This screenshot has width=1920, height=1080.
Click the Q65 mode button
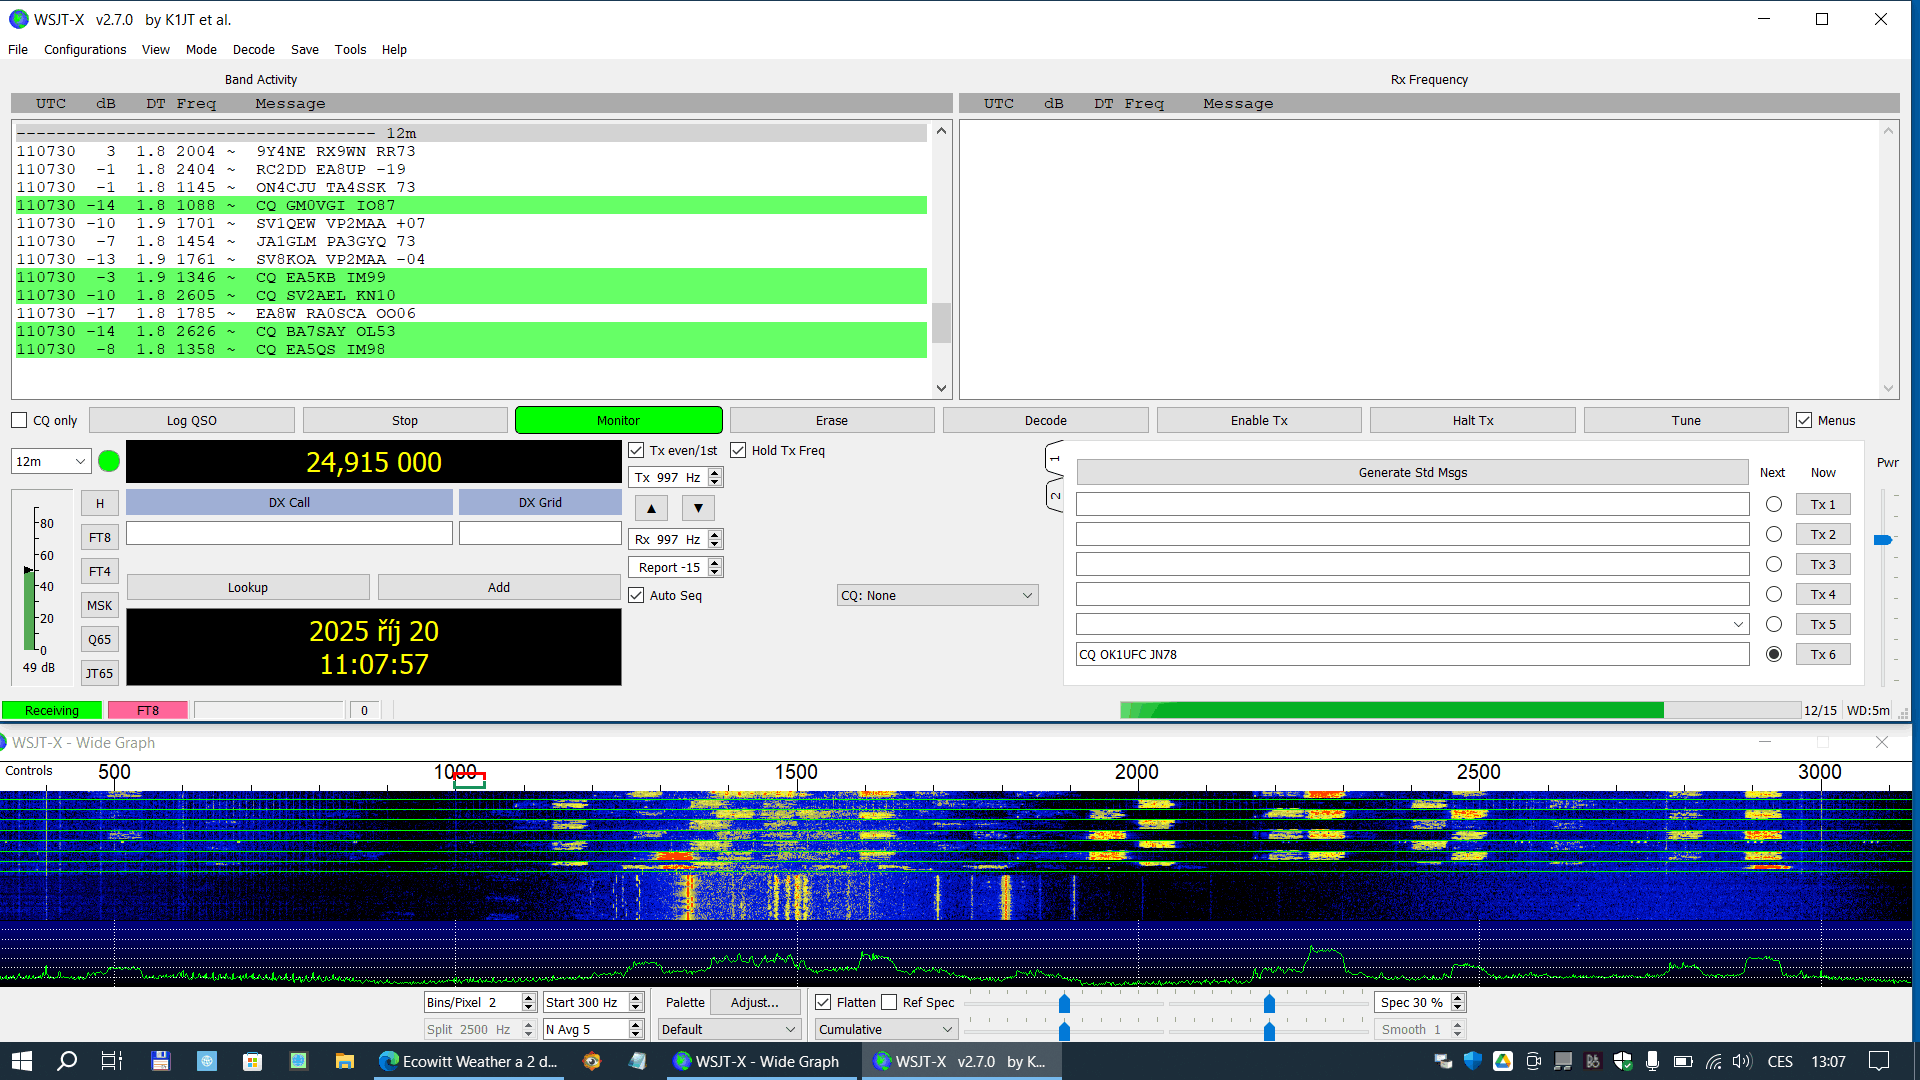99,639
